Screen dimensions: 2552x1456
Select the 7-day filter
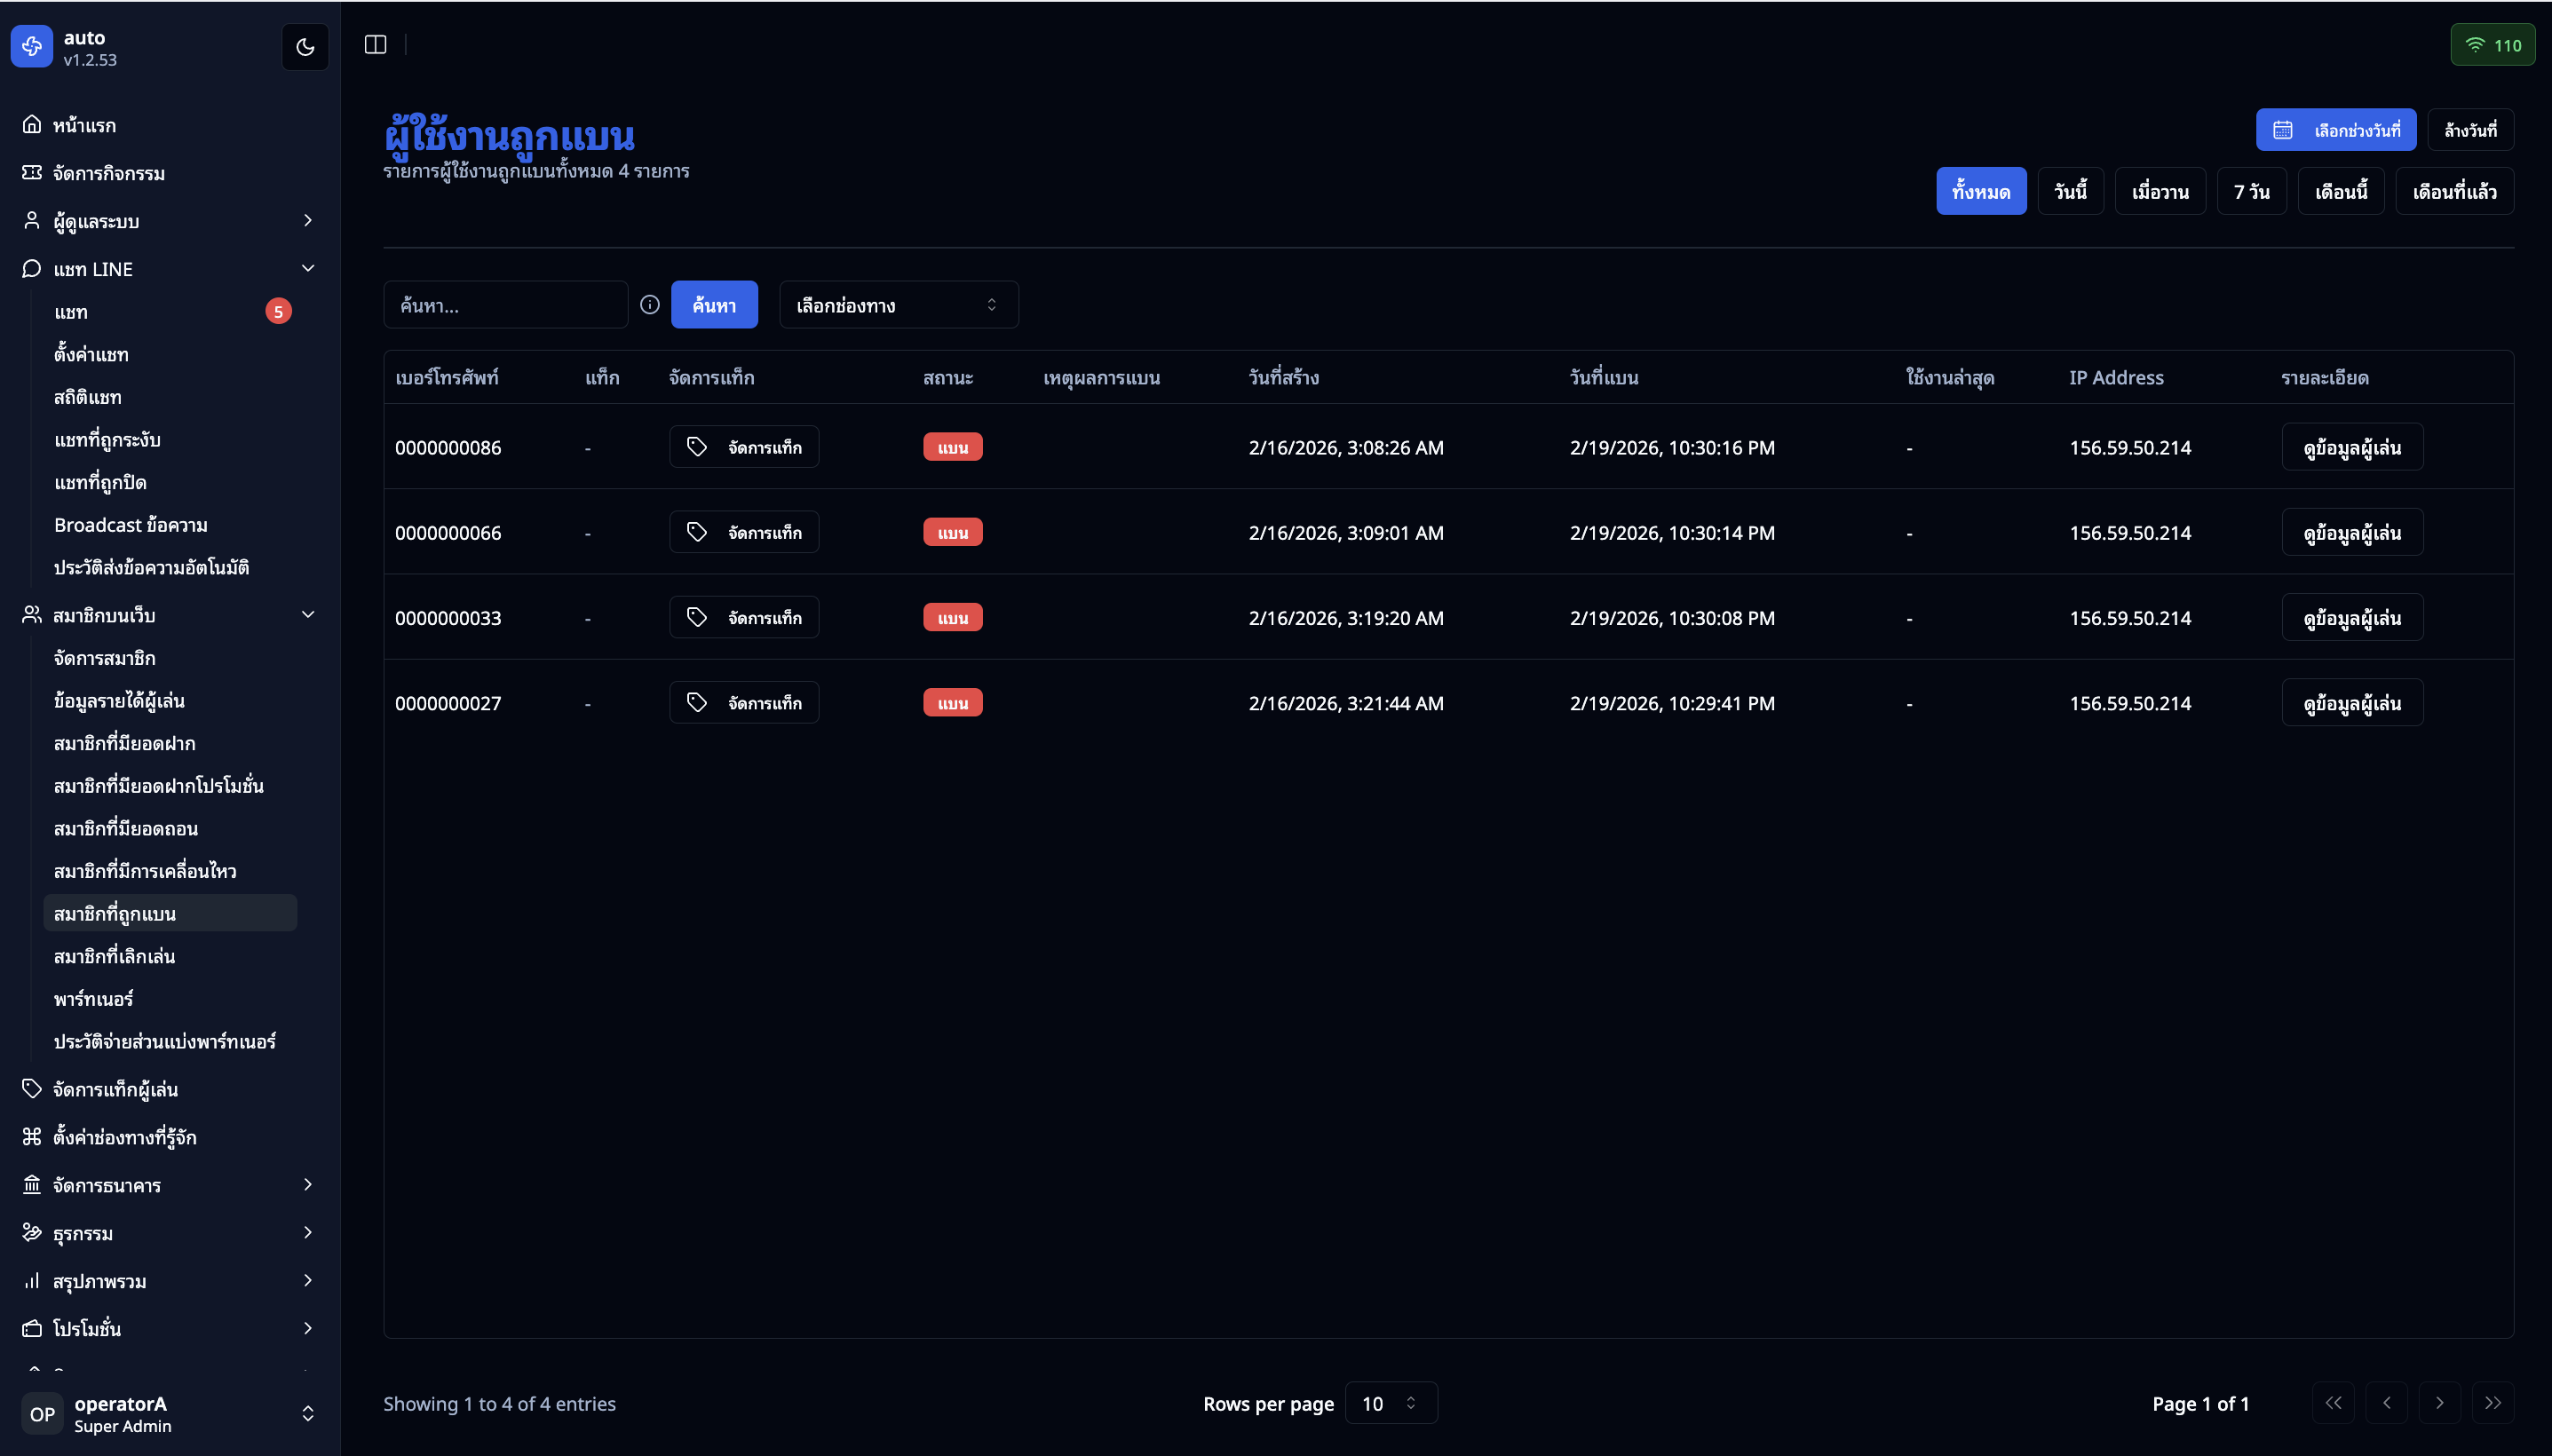tap(2251, 191)
